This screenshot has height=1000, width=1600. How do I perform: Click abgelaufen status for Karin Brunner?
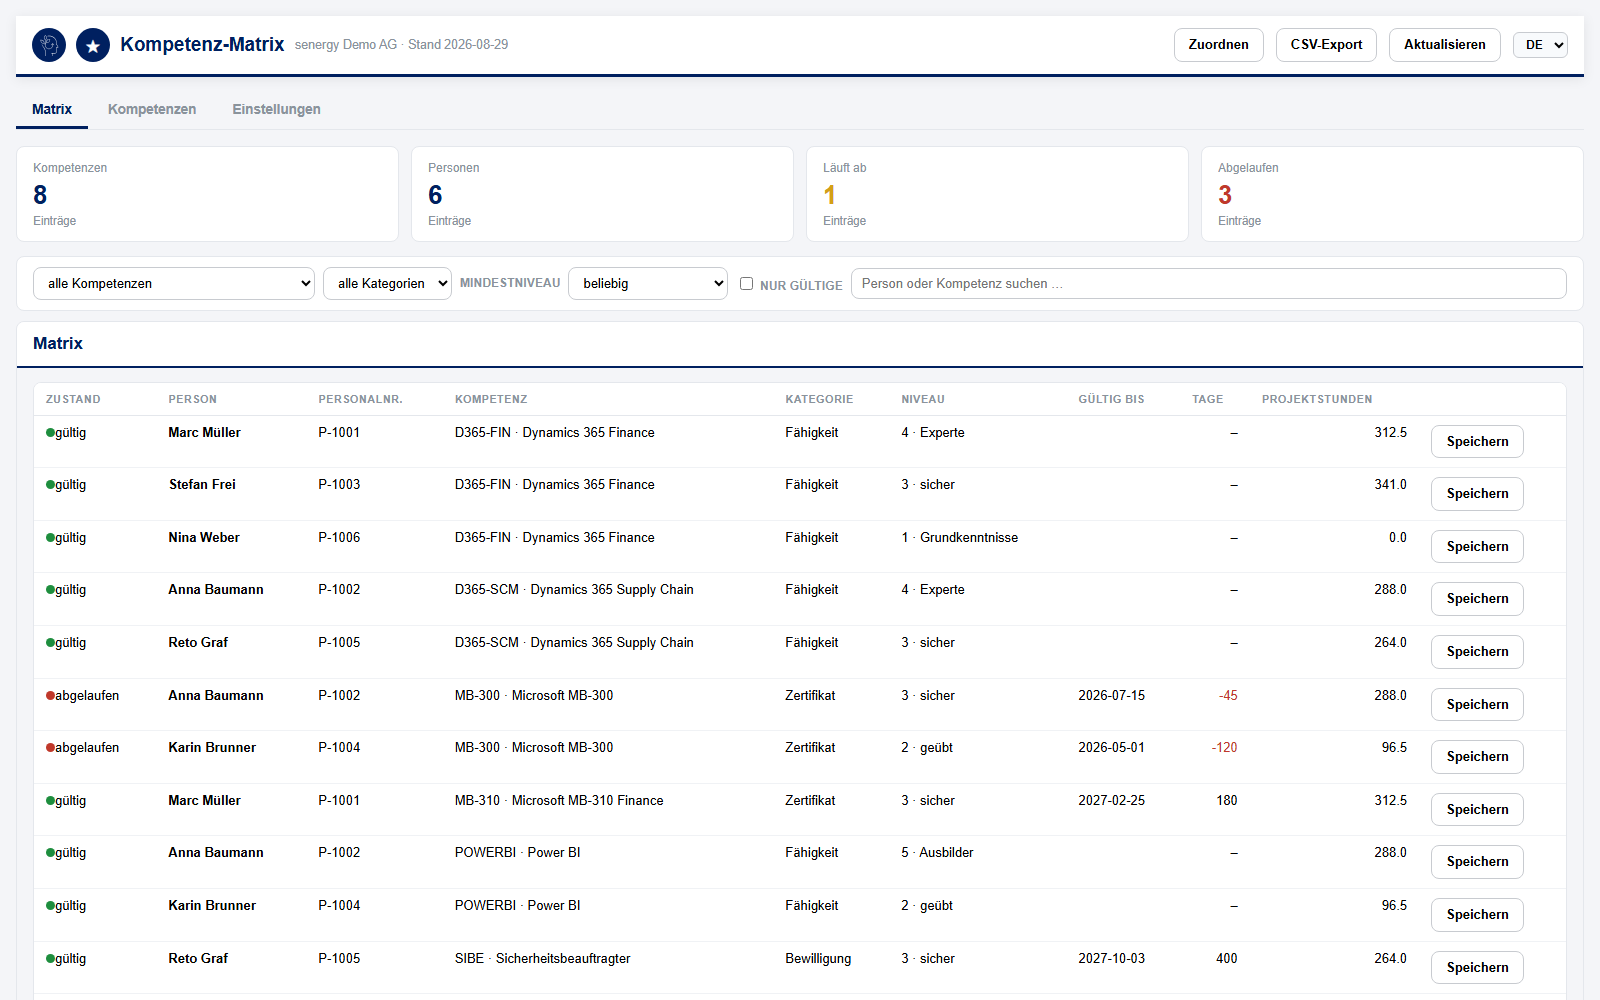(83, 748)
